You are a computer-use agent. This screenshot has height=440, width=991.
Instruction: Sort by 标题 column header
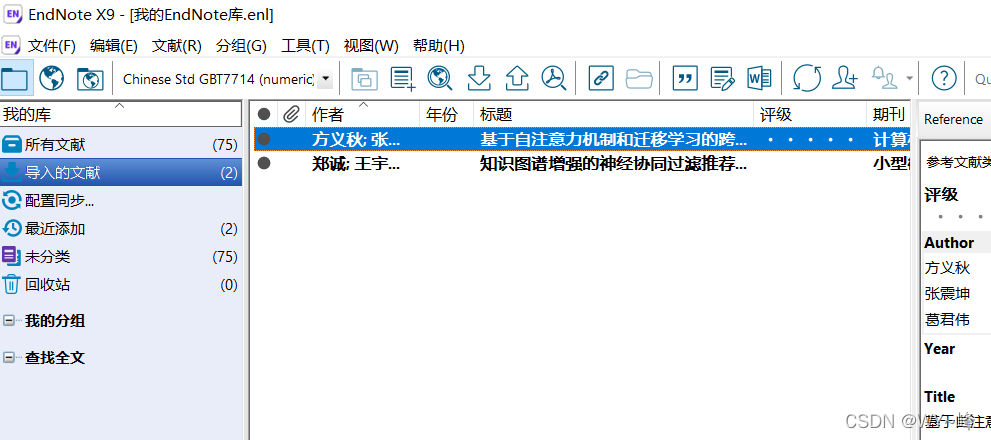(x=613, y=114)
